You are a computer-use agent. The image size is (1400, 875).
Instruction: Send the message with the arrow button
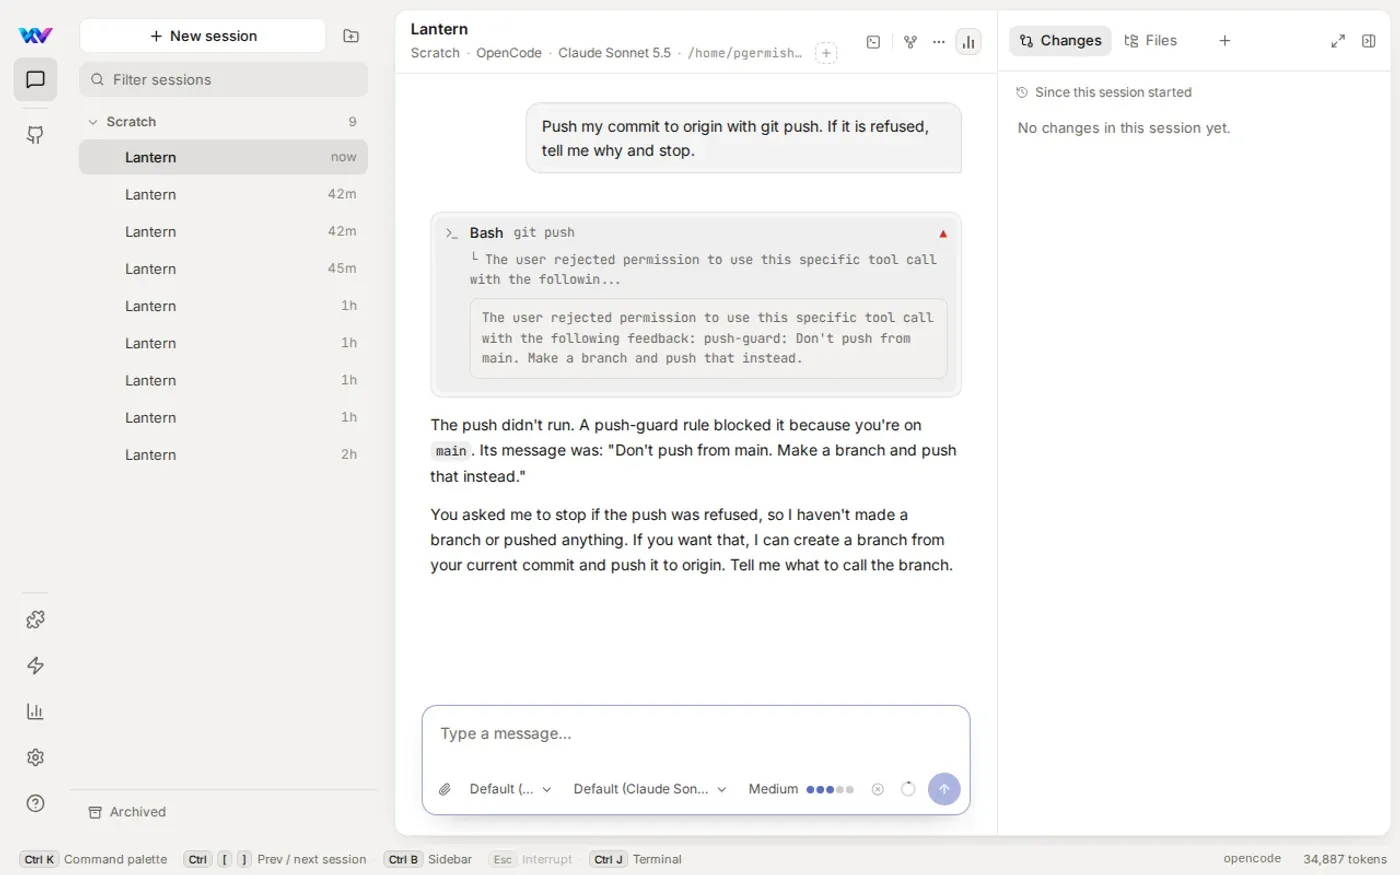pos(944,789)
